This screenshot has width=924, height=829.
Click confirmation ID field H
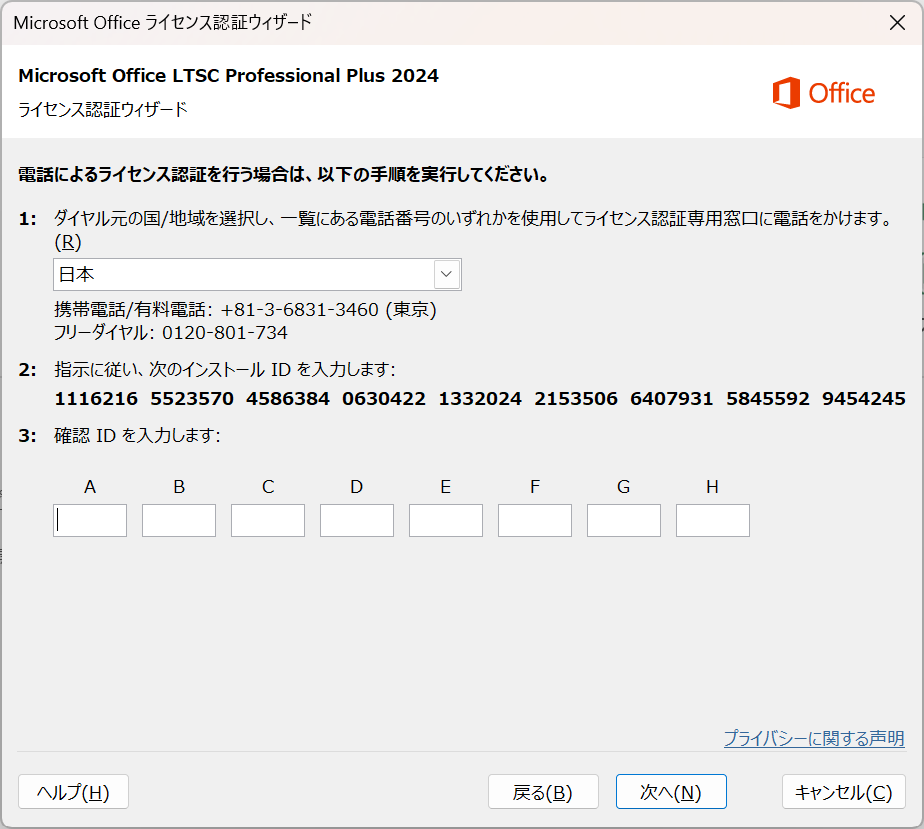click(x=713, y=520)
